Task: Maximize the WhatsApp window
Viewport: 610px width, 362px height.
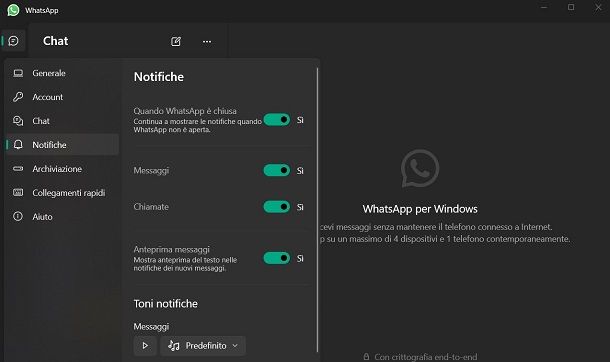Action: 571,7
